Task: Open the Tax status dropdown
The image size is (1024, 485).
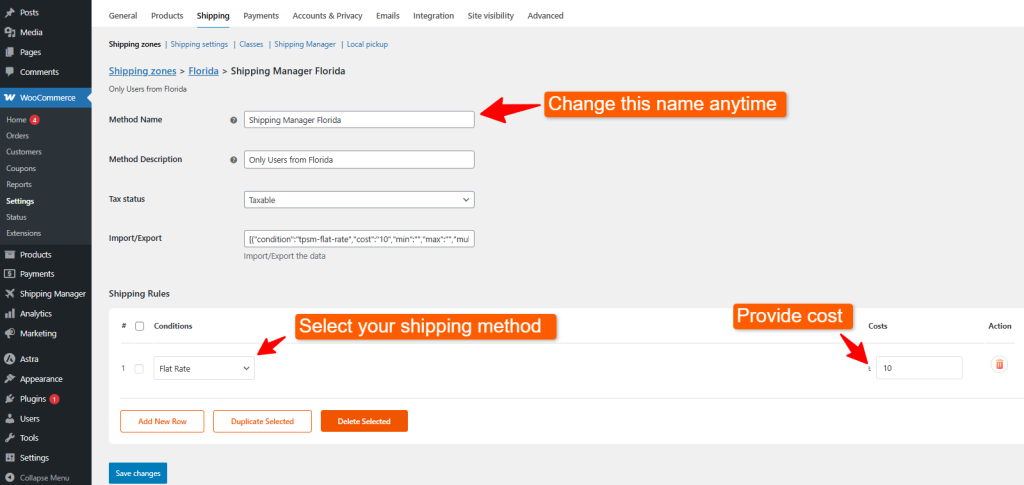Action: tap(359, 200)
